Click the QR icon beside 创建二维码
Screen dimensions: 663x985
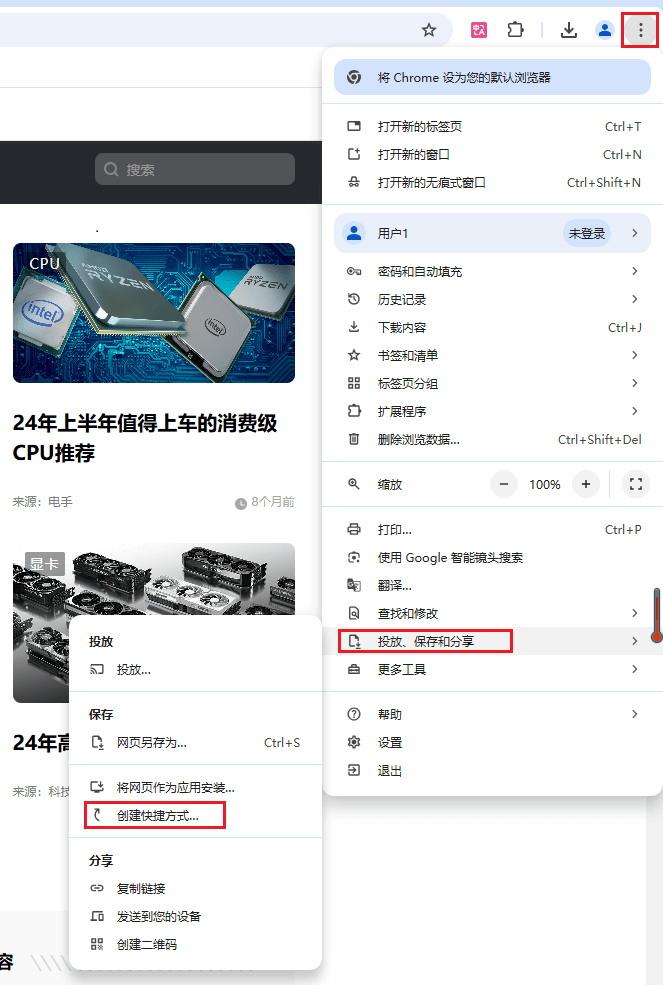pyautogui.click(x=97, y=944)
